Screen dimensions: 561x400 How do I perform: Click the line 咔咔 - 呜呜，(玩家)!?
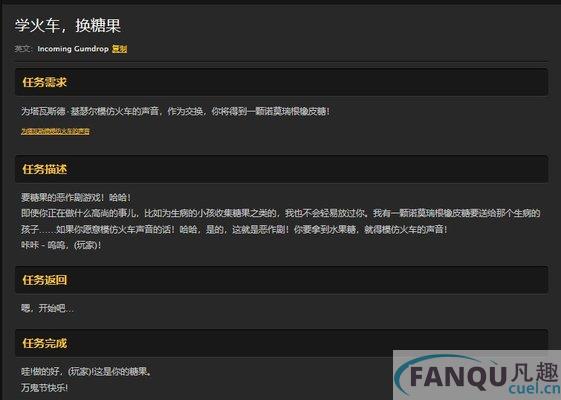pos(61,245)
